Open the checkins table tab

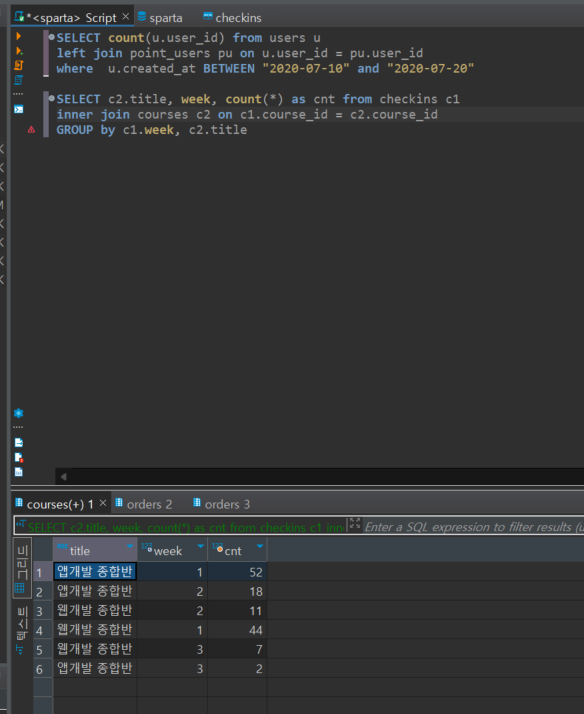coord(233,18)
